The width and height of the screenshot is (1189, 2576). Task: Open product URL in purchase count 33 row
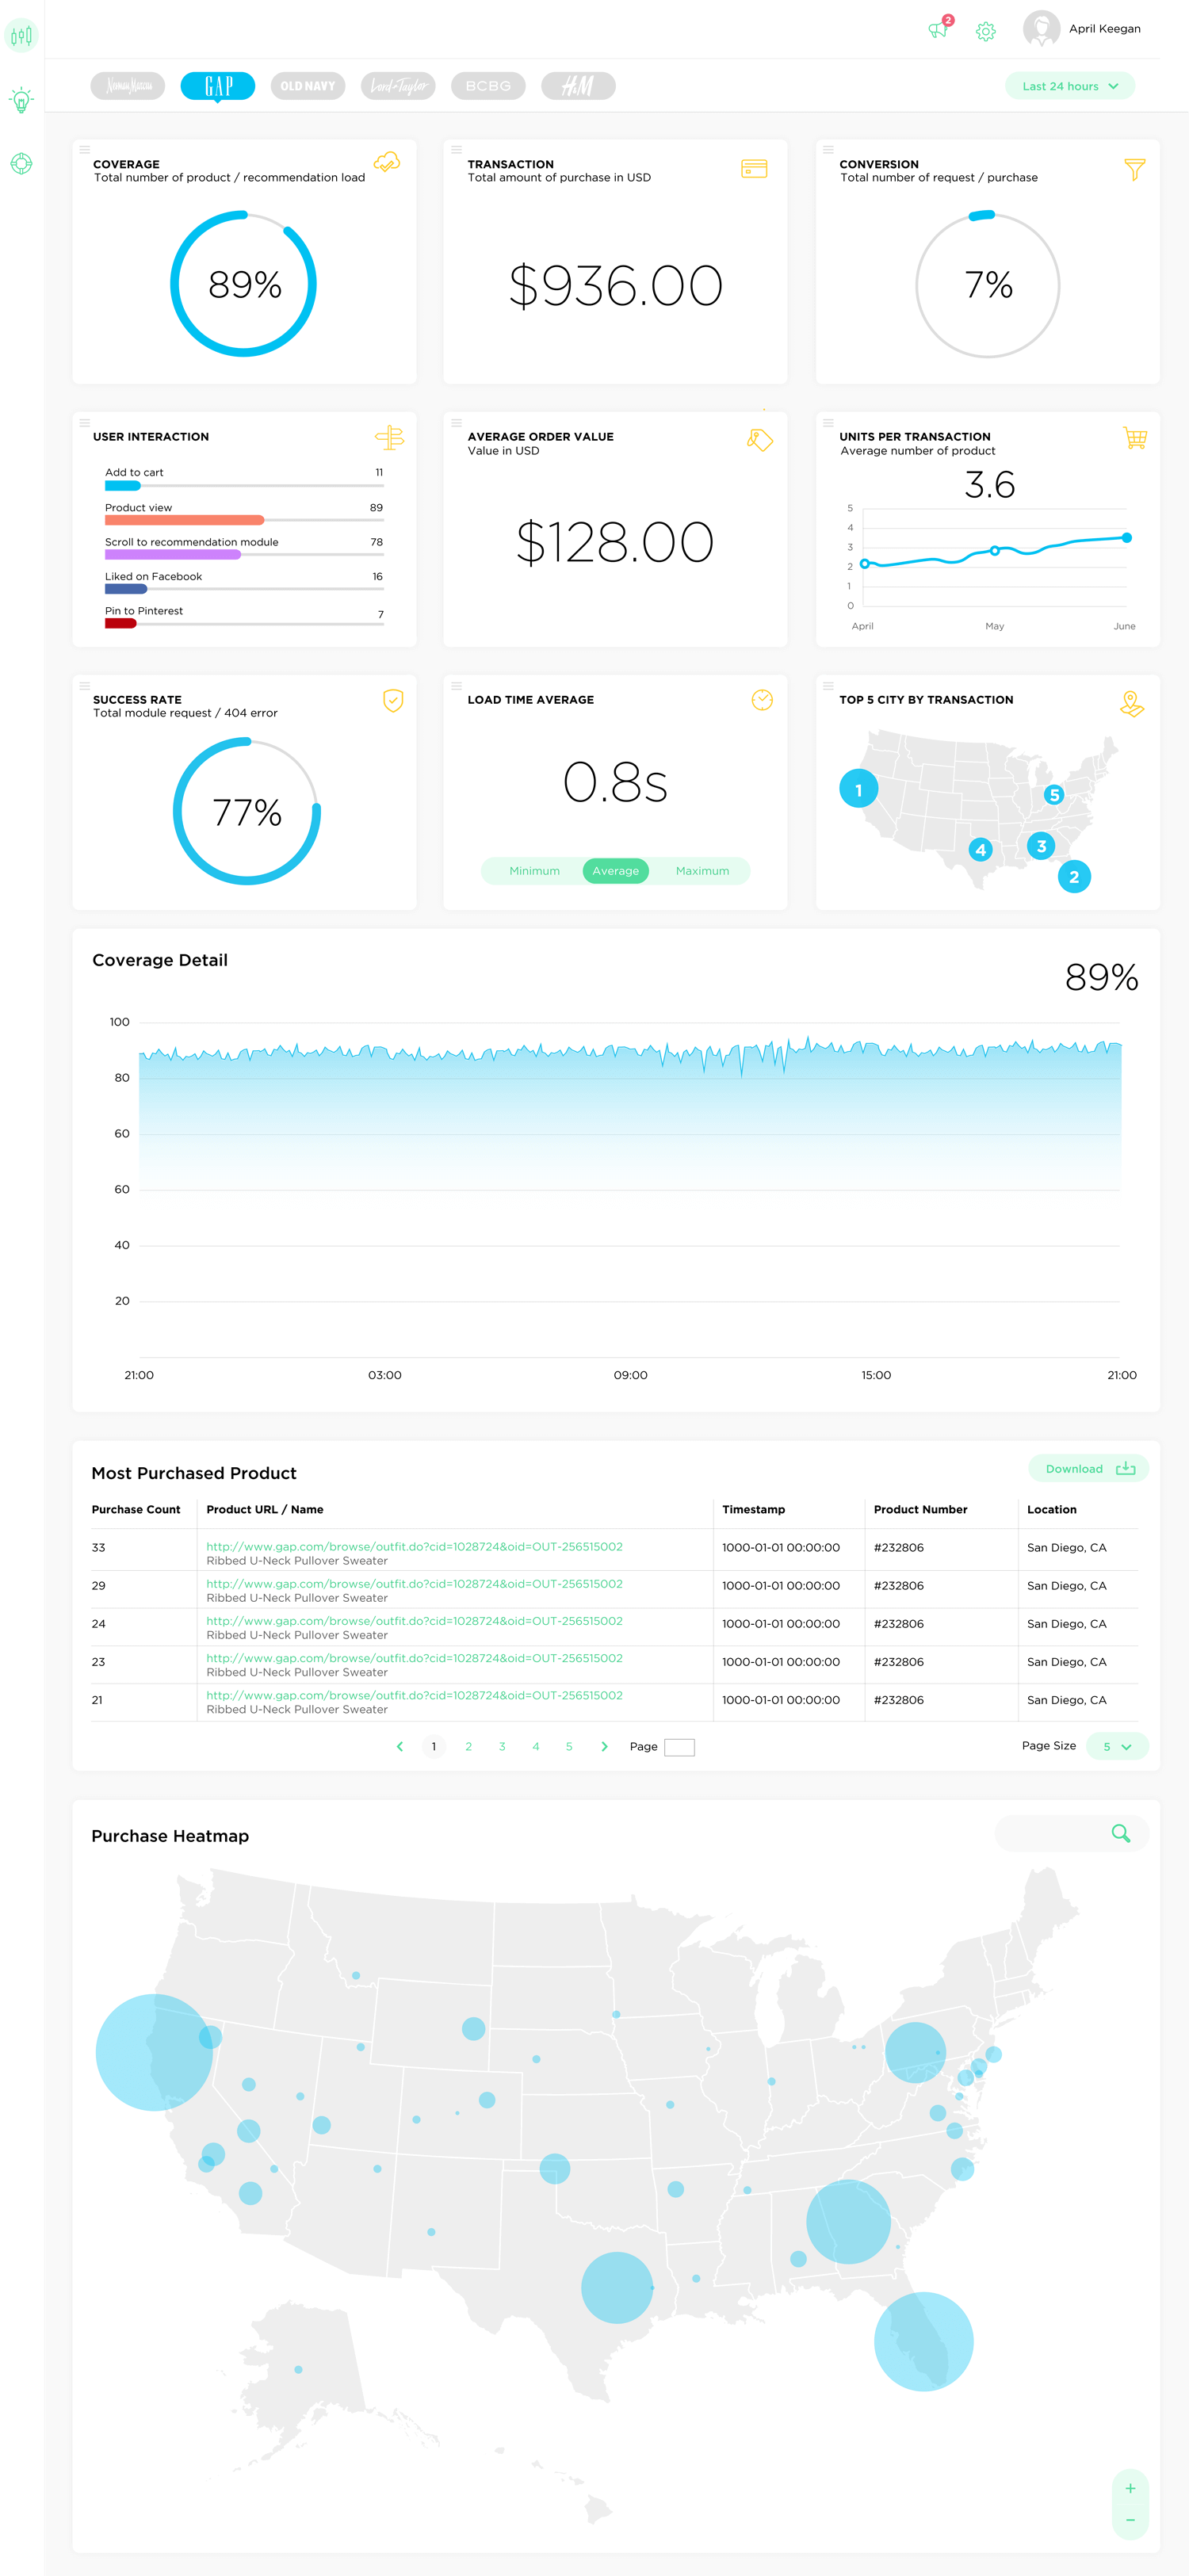[414, 1546]
